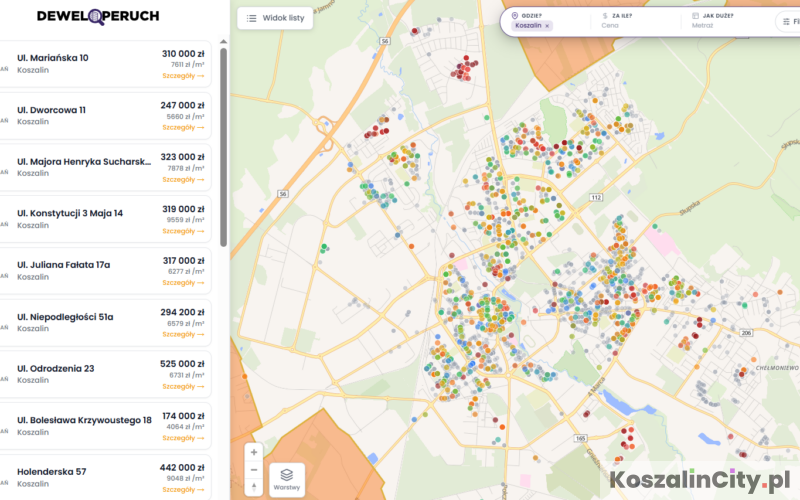This screenshot has width=800, height=500.
Task: Remove the Koszalin location chip
Action: [547, 26]
